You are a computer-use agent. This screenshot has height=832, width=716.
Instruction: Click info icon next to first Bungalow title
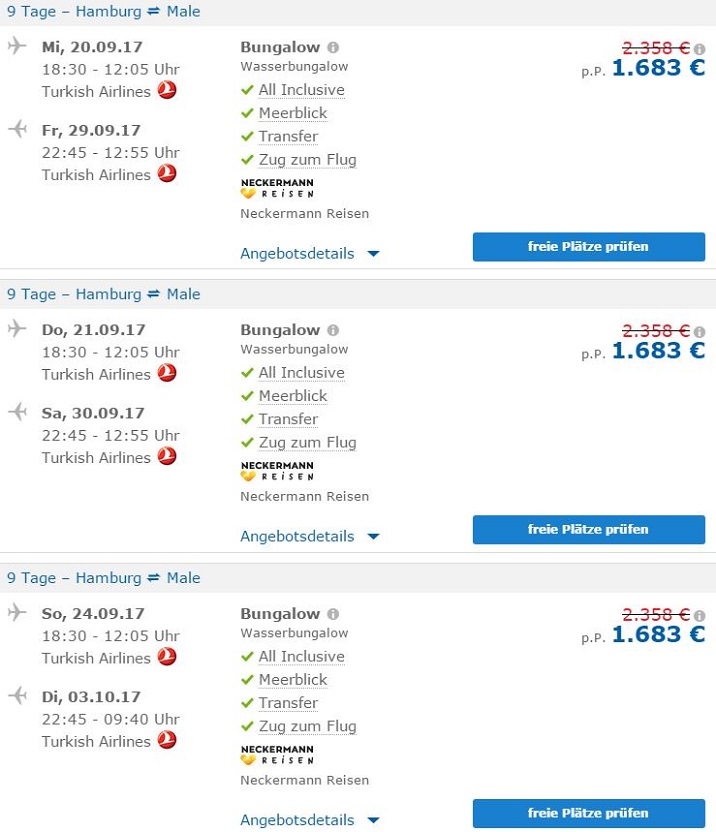coord(333,47)
